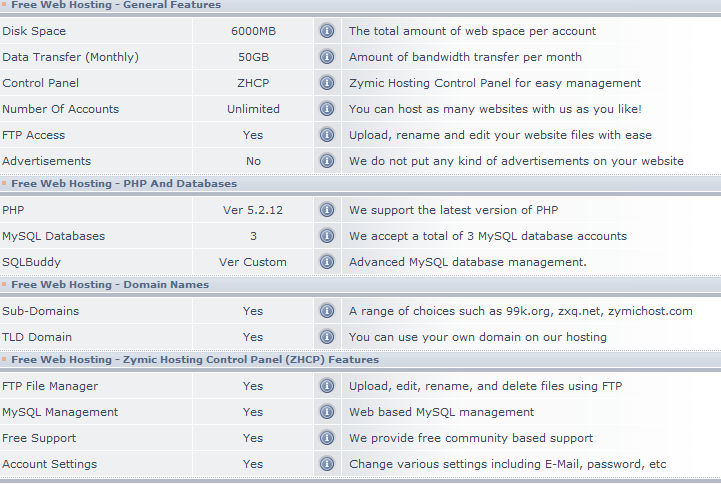Screen dimensions: 721x484
Task: Click the 'Ver Custom' SQLBuddy value
Action: 253,262
